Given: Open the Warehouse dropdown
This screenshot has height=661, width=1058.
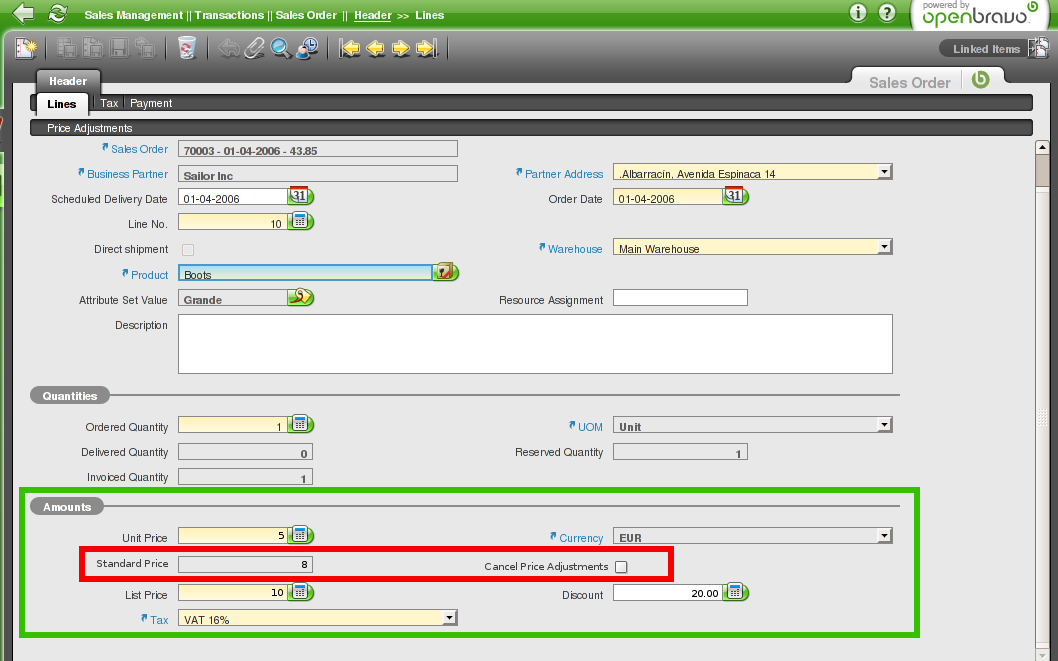Looking at the screenshot, I should [x=883, y=248].
